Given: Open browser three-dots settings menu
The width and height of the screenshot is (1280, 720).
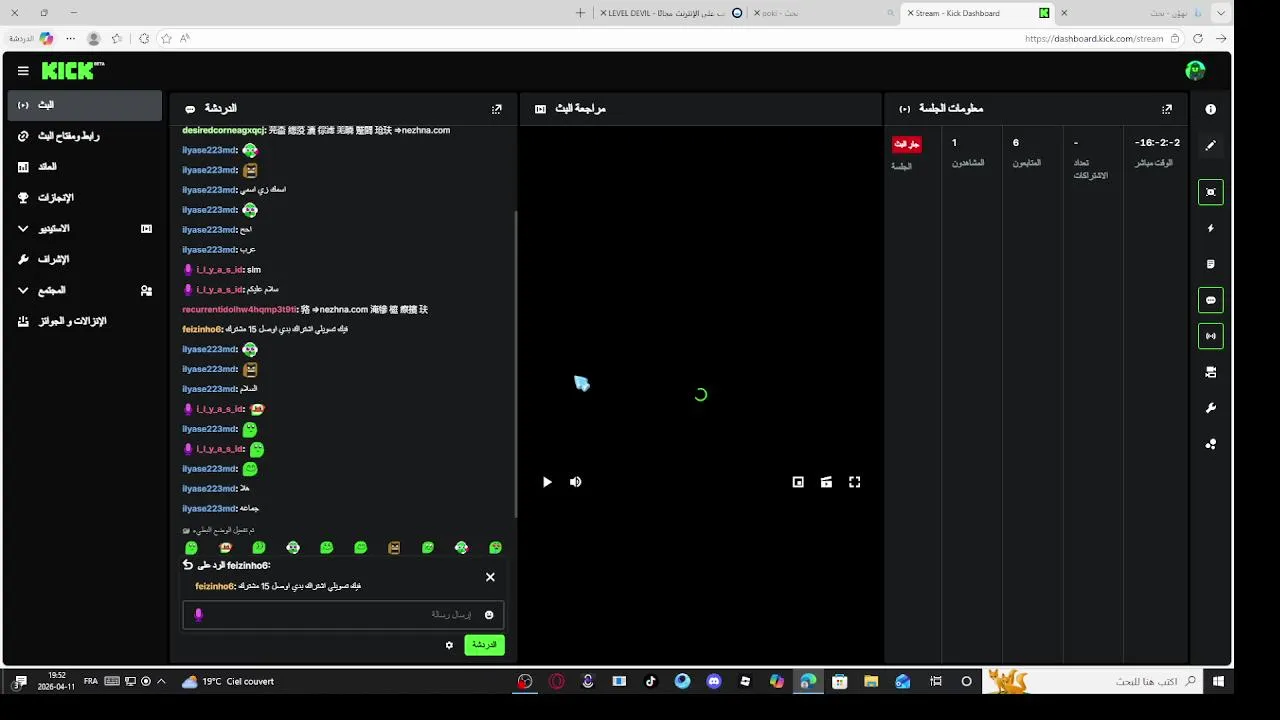Looking at the screenshot, I should (70, 38).
